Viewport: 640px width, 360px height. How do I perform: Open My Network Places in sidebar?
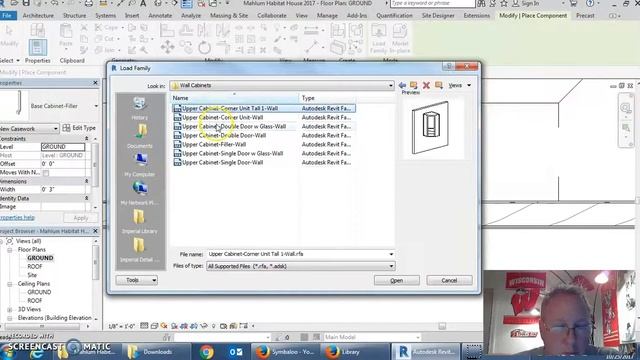coord(140,193)
